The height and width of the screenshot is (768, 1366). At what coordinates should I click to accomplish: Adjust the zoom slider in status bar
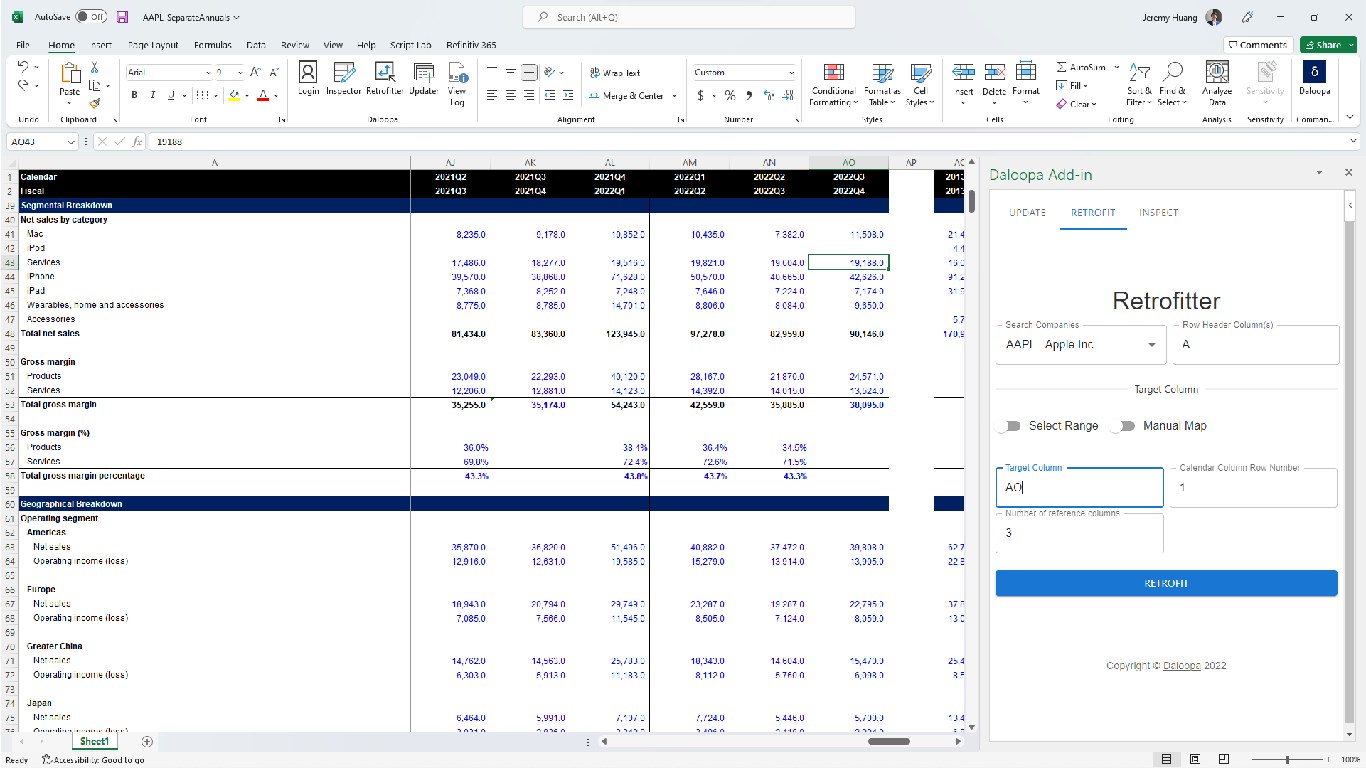[1287, 760]
